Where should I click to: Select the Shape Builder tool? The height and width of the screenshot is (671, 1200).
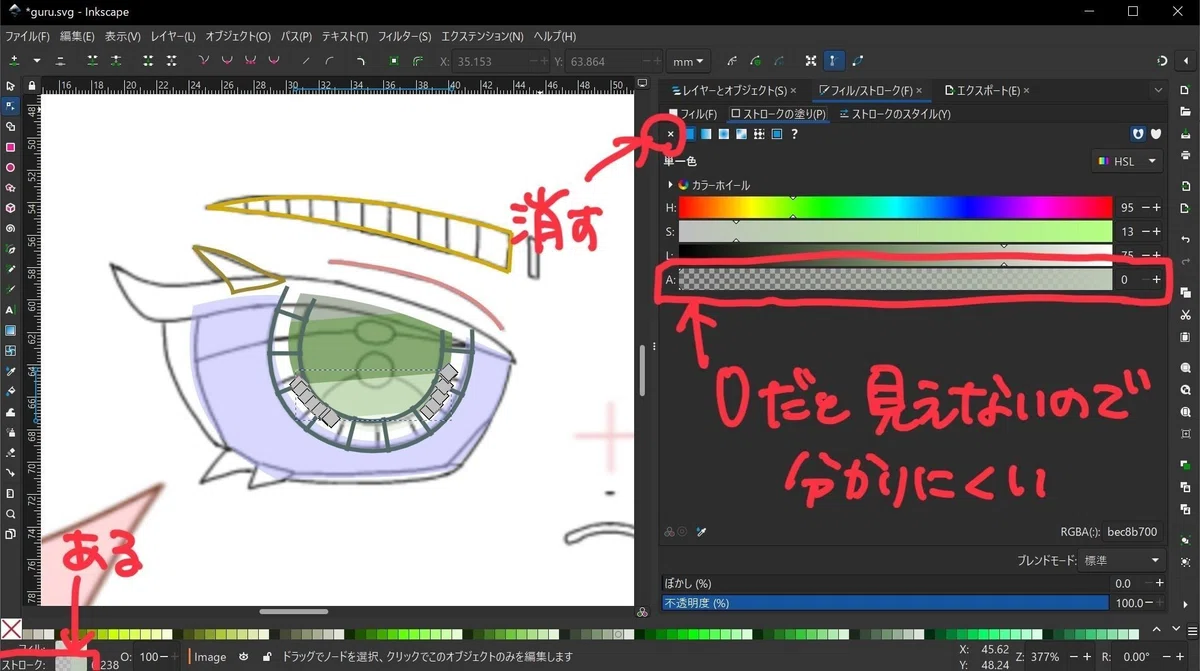pyautogui.click(x=10, y=127)
